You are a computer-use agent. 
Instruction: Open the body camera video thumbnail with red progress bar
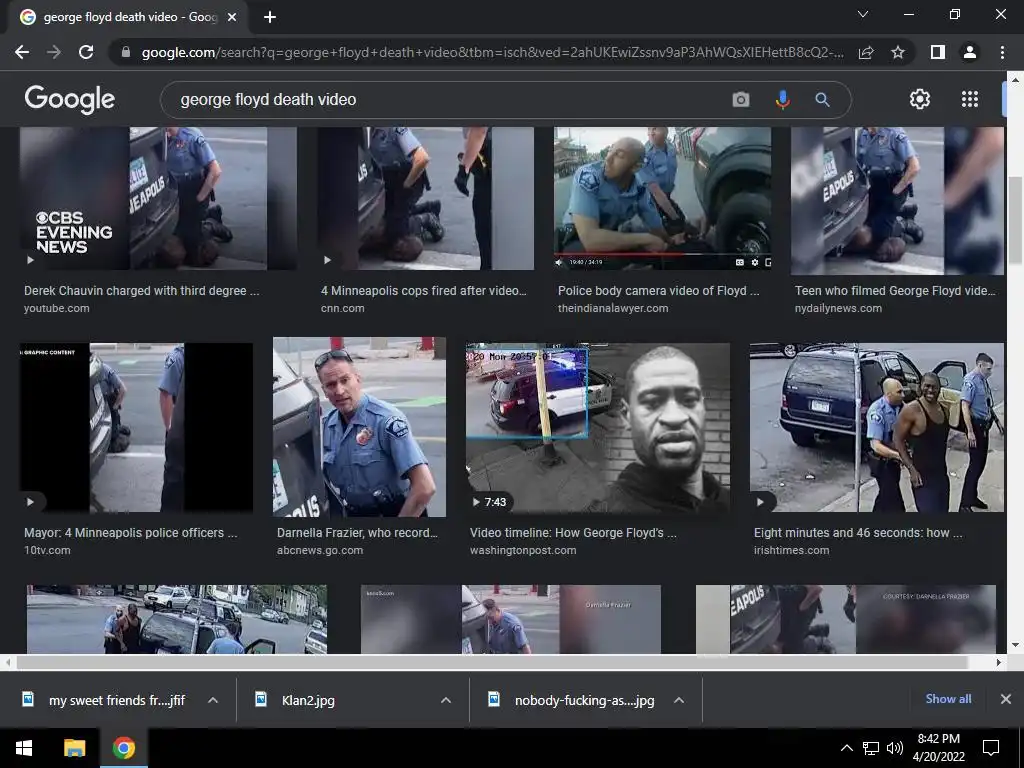tap(662, 199)
